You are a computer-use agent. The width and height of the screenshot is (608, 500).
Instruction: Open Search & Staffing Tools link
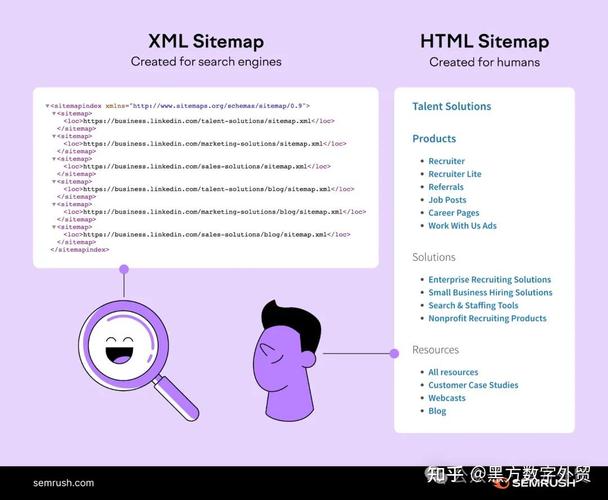[x=473, y=305]
